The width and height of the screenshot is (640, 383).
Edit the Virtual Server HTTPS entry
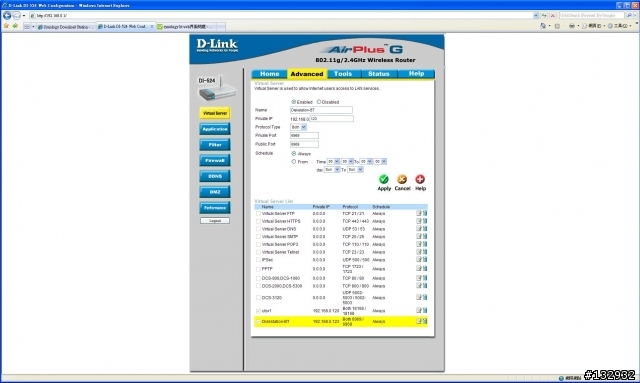[x=418, y=221]
